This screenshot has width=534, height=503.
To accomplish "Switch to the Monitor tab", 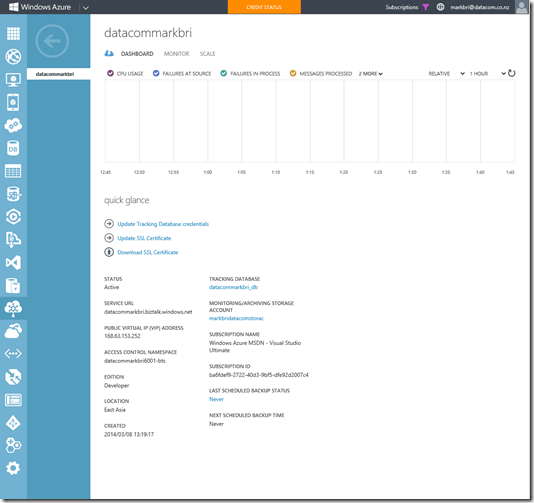I will point(176,54).
